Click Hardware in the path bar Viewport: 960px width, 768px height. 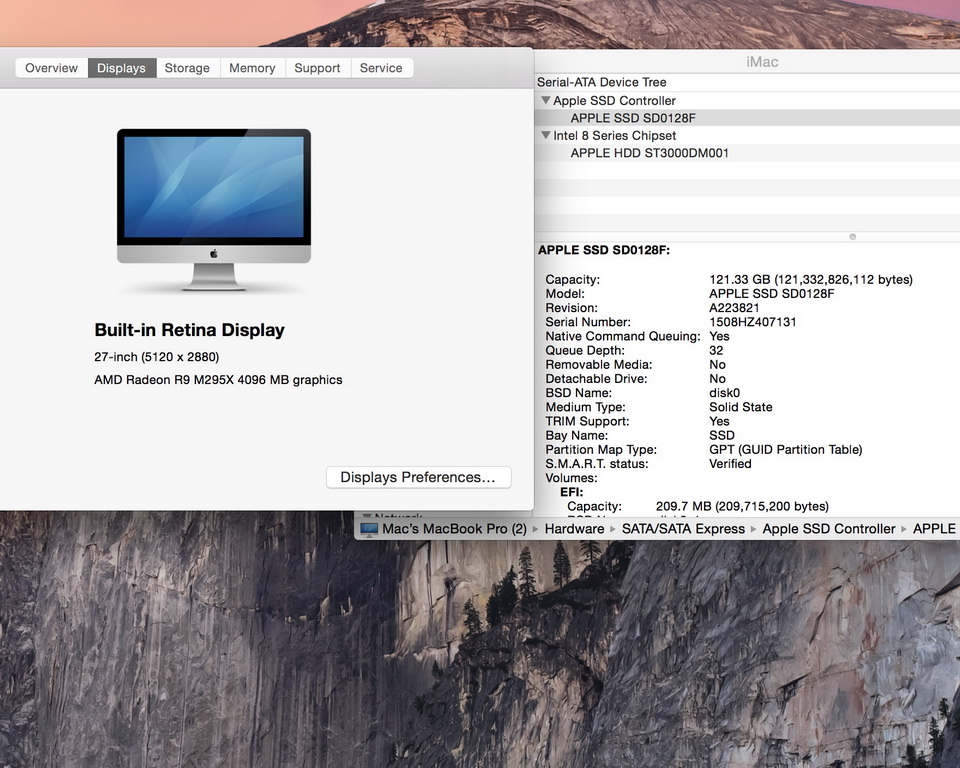(574, 529)
